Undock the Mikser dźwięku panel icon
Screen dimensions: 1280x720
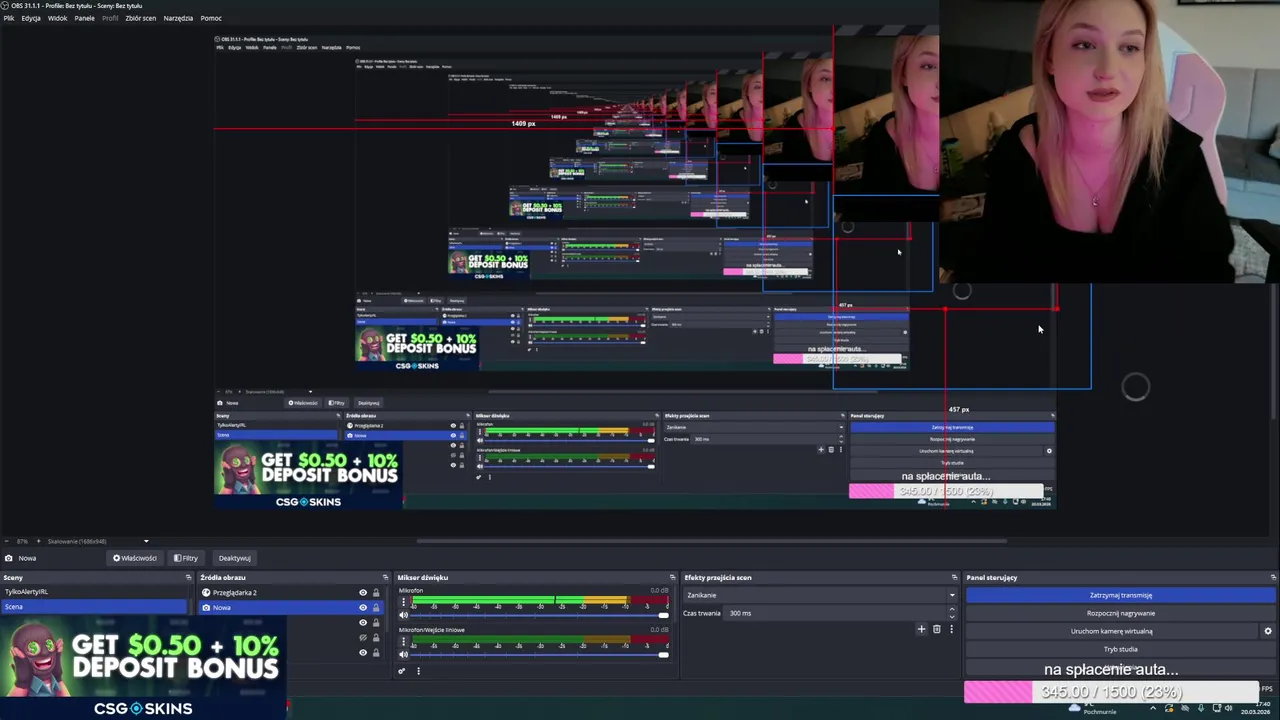tap(672, 577)
